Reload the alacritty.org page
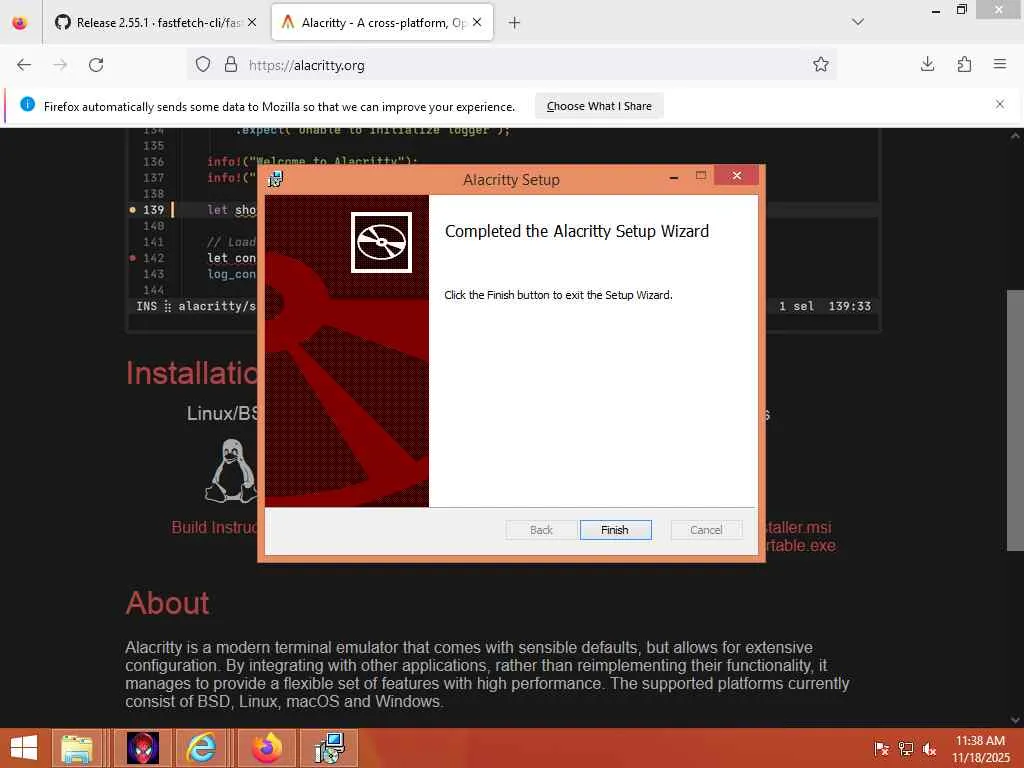The height and width of the screenshot is (768, 1024). (x=96, y=65)
